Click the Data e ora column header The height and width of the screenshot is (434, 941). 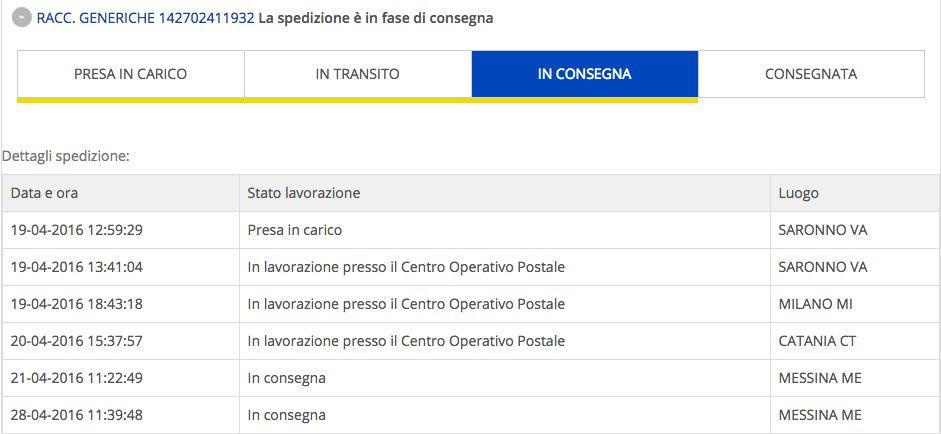(121, 193)
